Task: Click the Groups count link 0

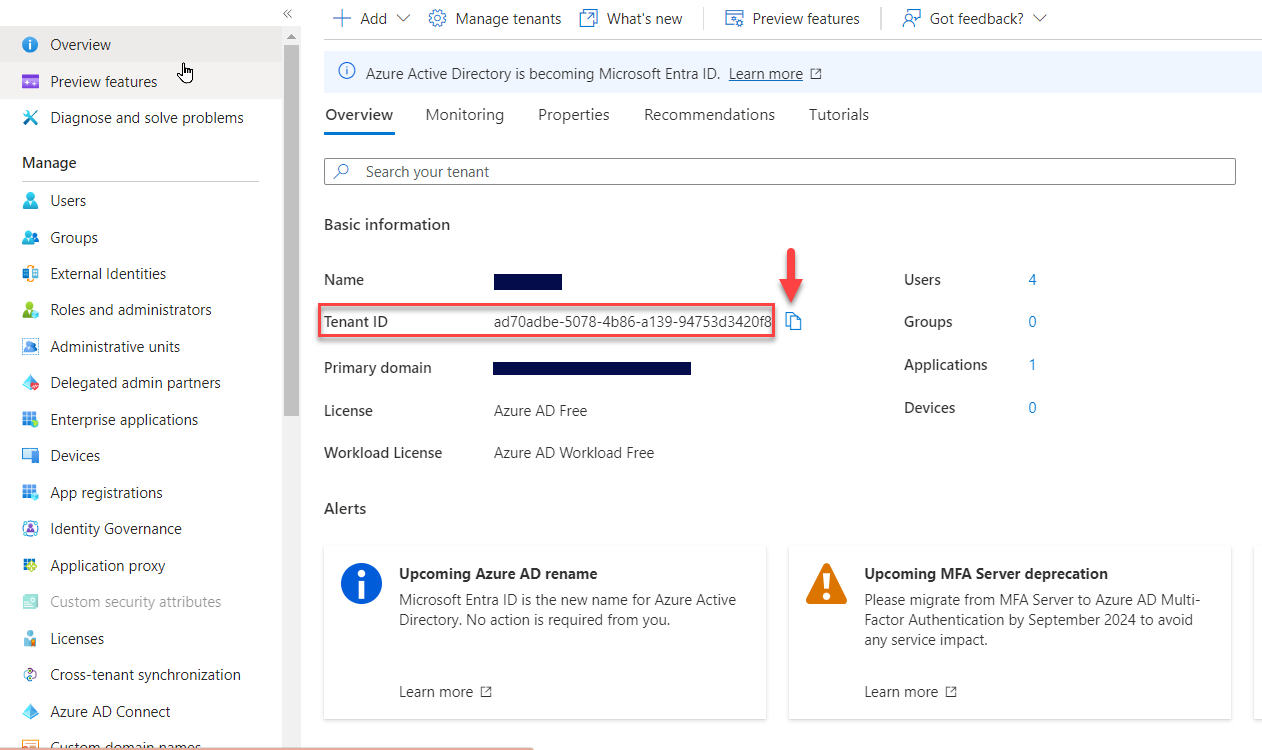Action: click(x=1033, y=322)
